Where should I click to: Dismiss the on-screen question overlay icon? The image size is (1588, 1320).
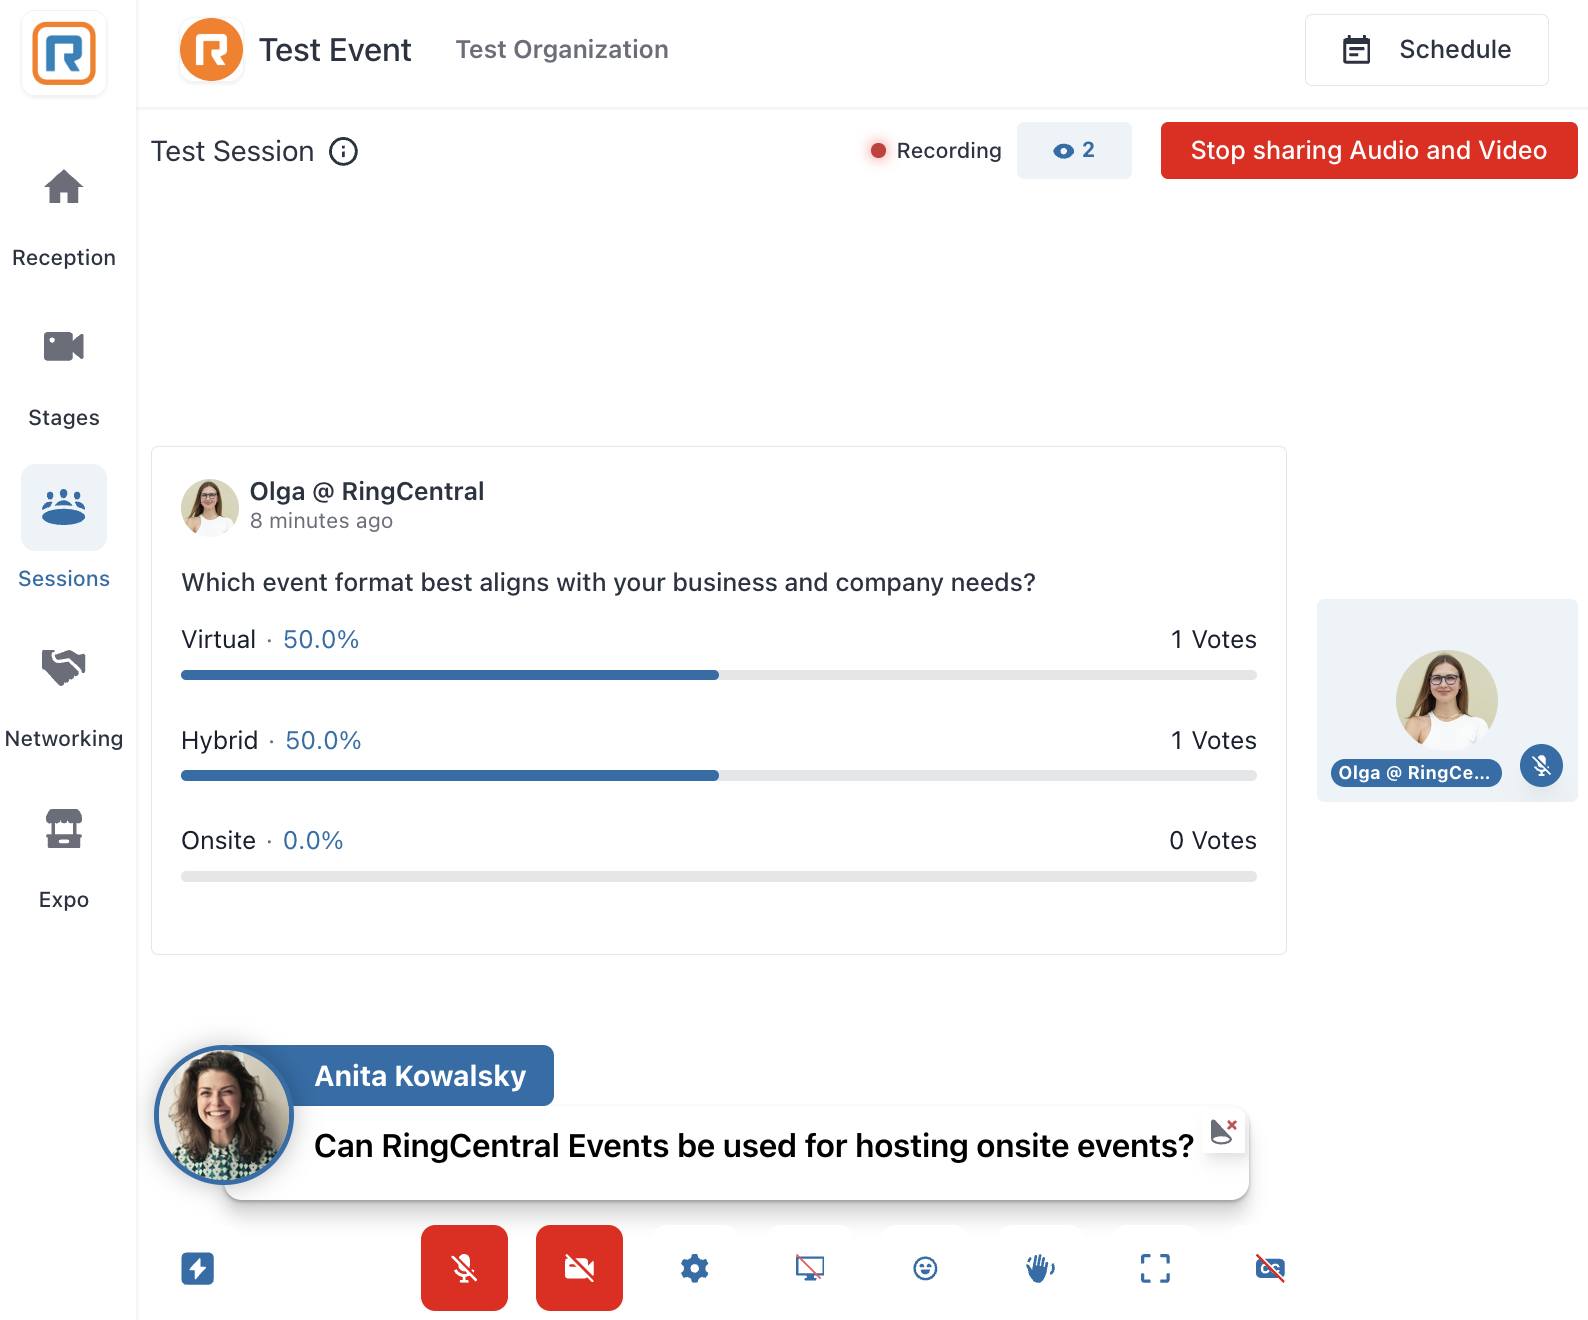(x=1224, y=1131)
